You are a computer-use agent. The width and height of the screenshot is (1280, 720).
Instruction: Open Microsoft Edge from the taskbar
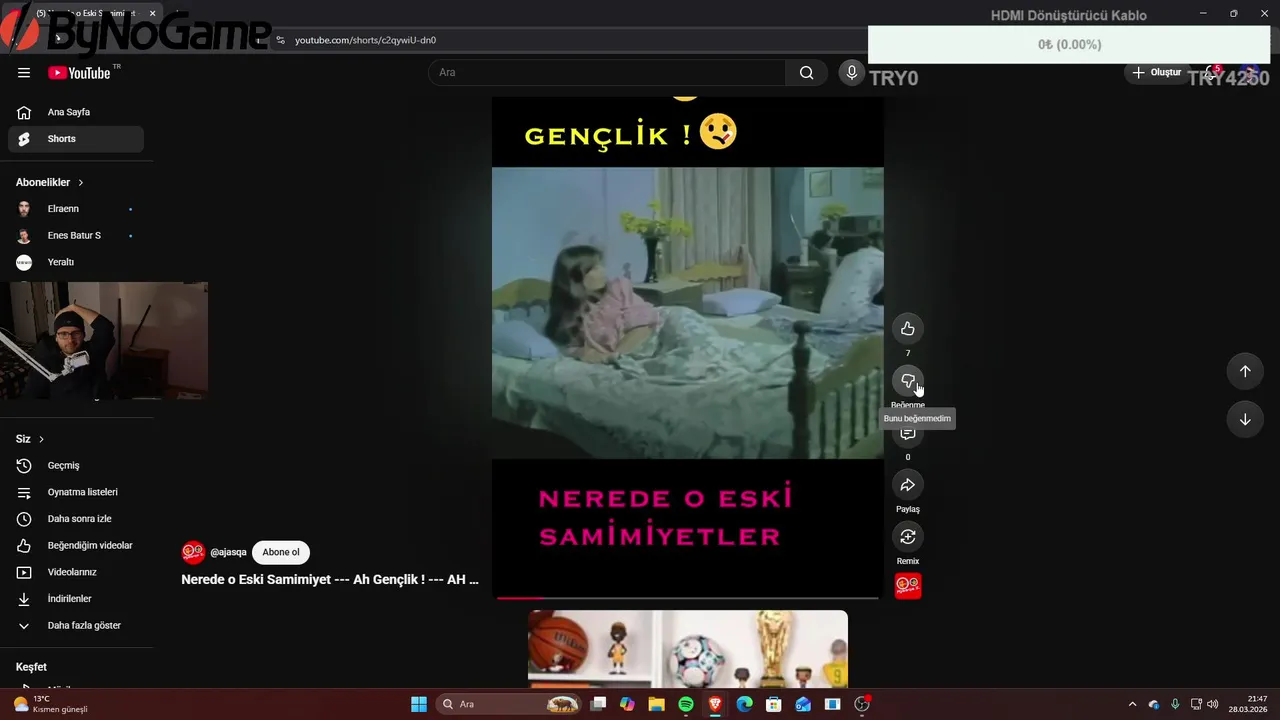[744, 704]
